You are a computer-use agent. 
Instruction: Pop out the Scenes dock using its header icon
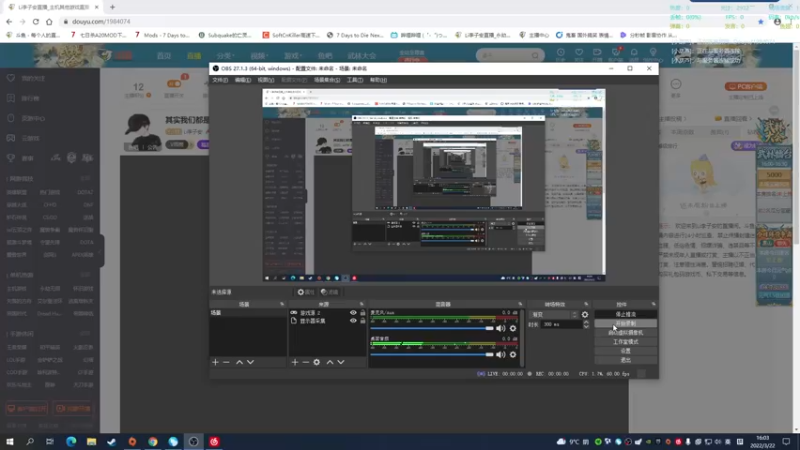click(282, 305)
